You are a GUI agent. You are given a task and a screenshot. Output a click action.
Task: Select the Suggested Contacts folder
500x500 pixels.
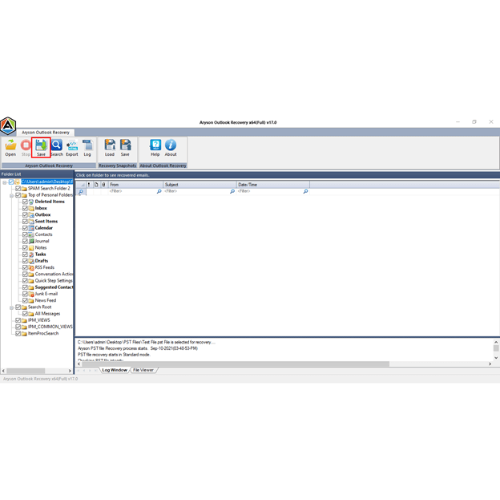pos(54,287)
